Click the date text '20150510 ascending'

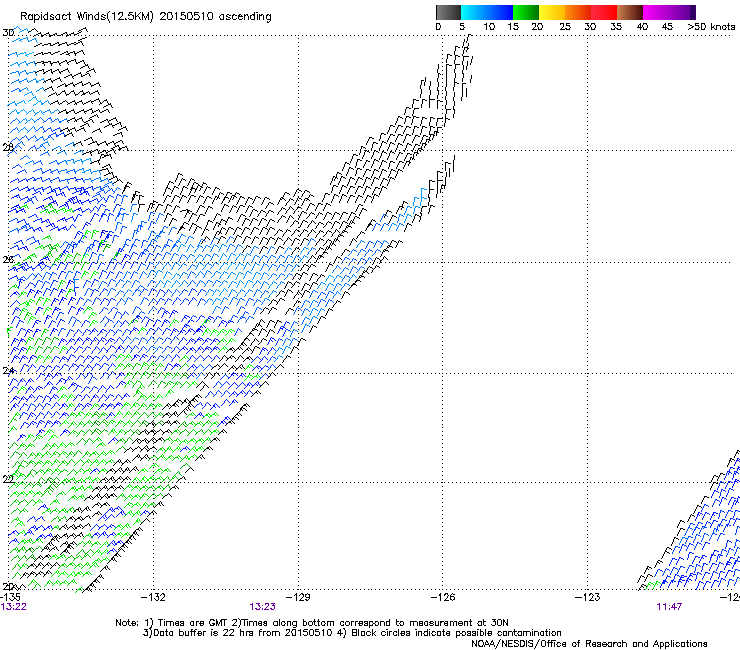[x=215, y=17]
